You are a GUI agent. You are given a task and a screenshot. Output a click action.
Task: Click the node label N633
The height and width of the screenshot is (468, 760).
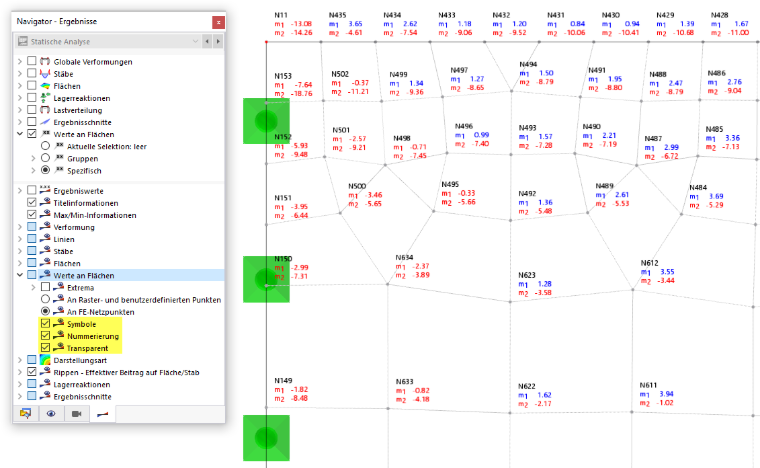click(x=404, y=382)
